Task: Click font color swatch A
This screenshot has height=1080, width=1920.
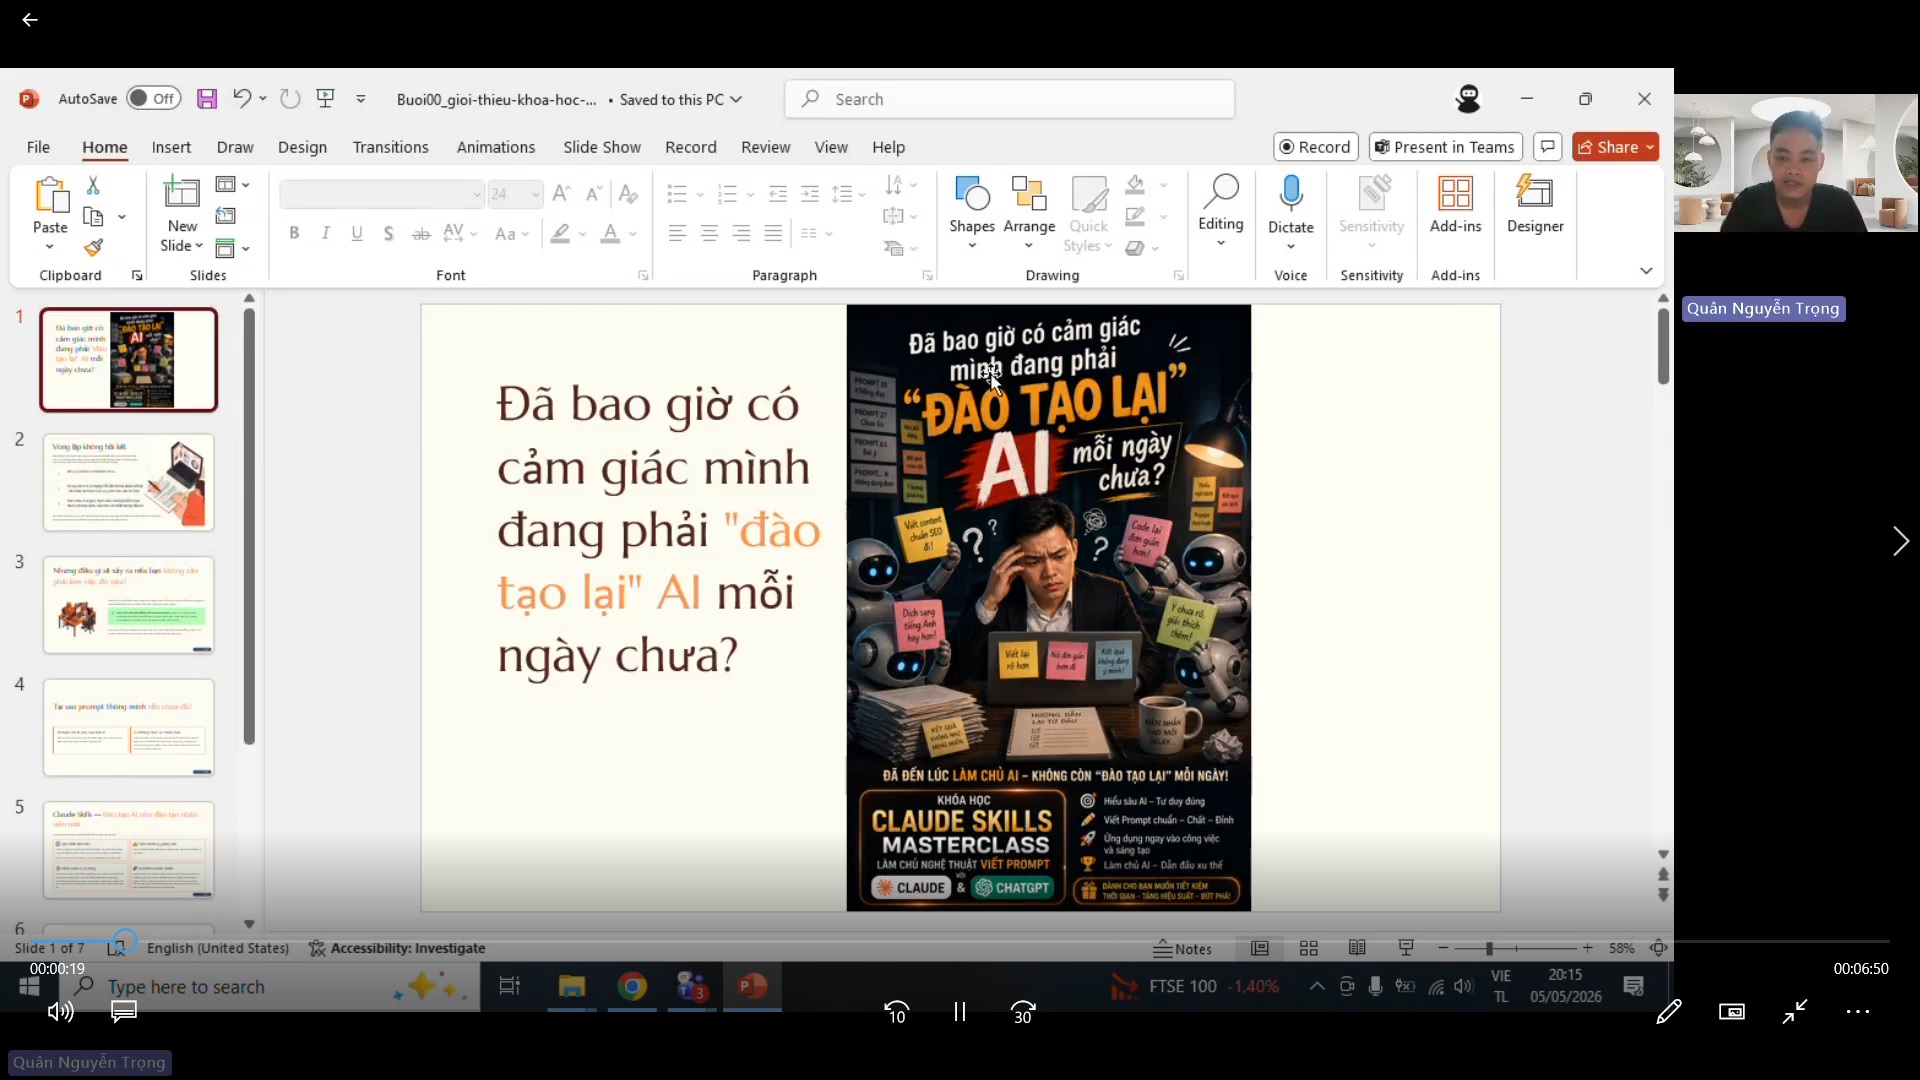Action: point(610,233)
